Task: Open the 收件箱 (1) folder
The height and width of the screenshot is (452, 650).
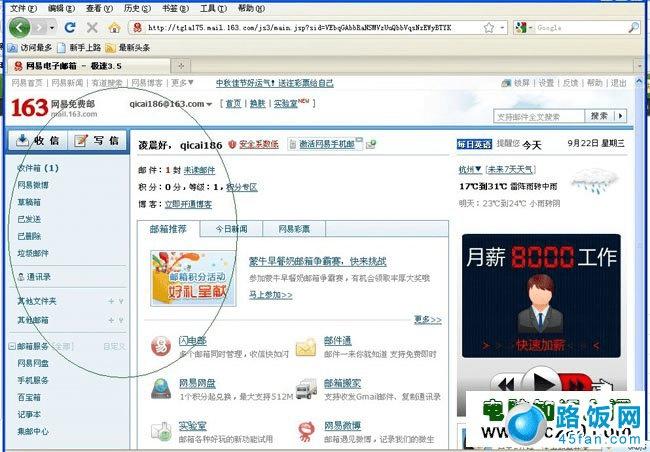Action: (38, 168)
